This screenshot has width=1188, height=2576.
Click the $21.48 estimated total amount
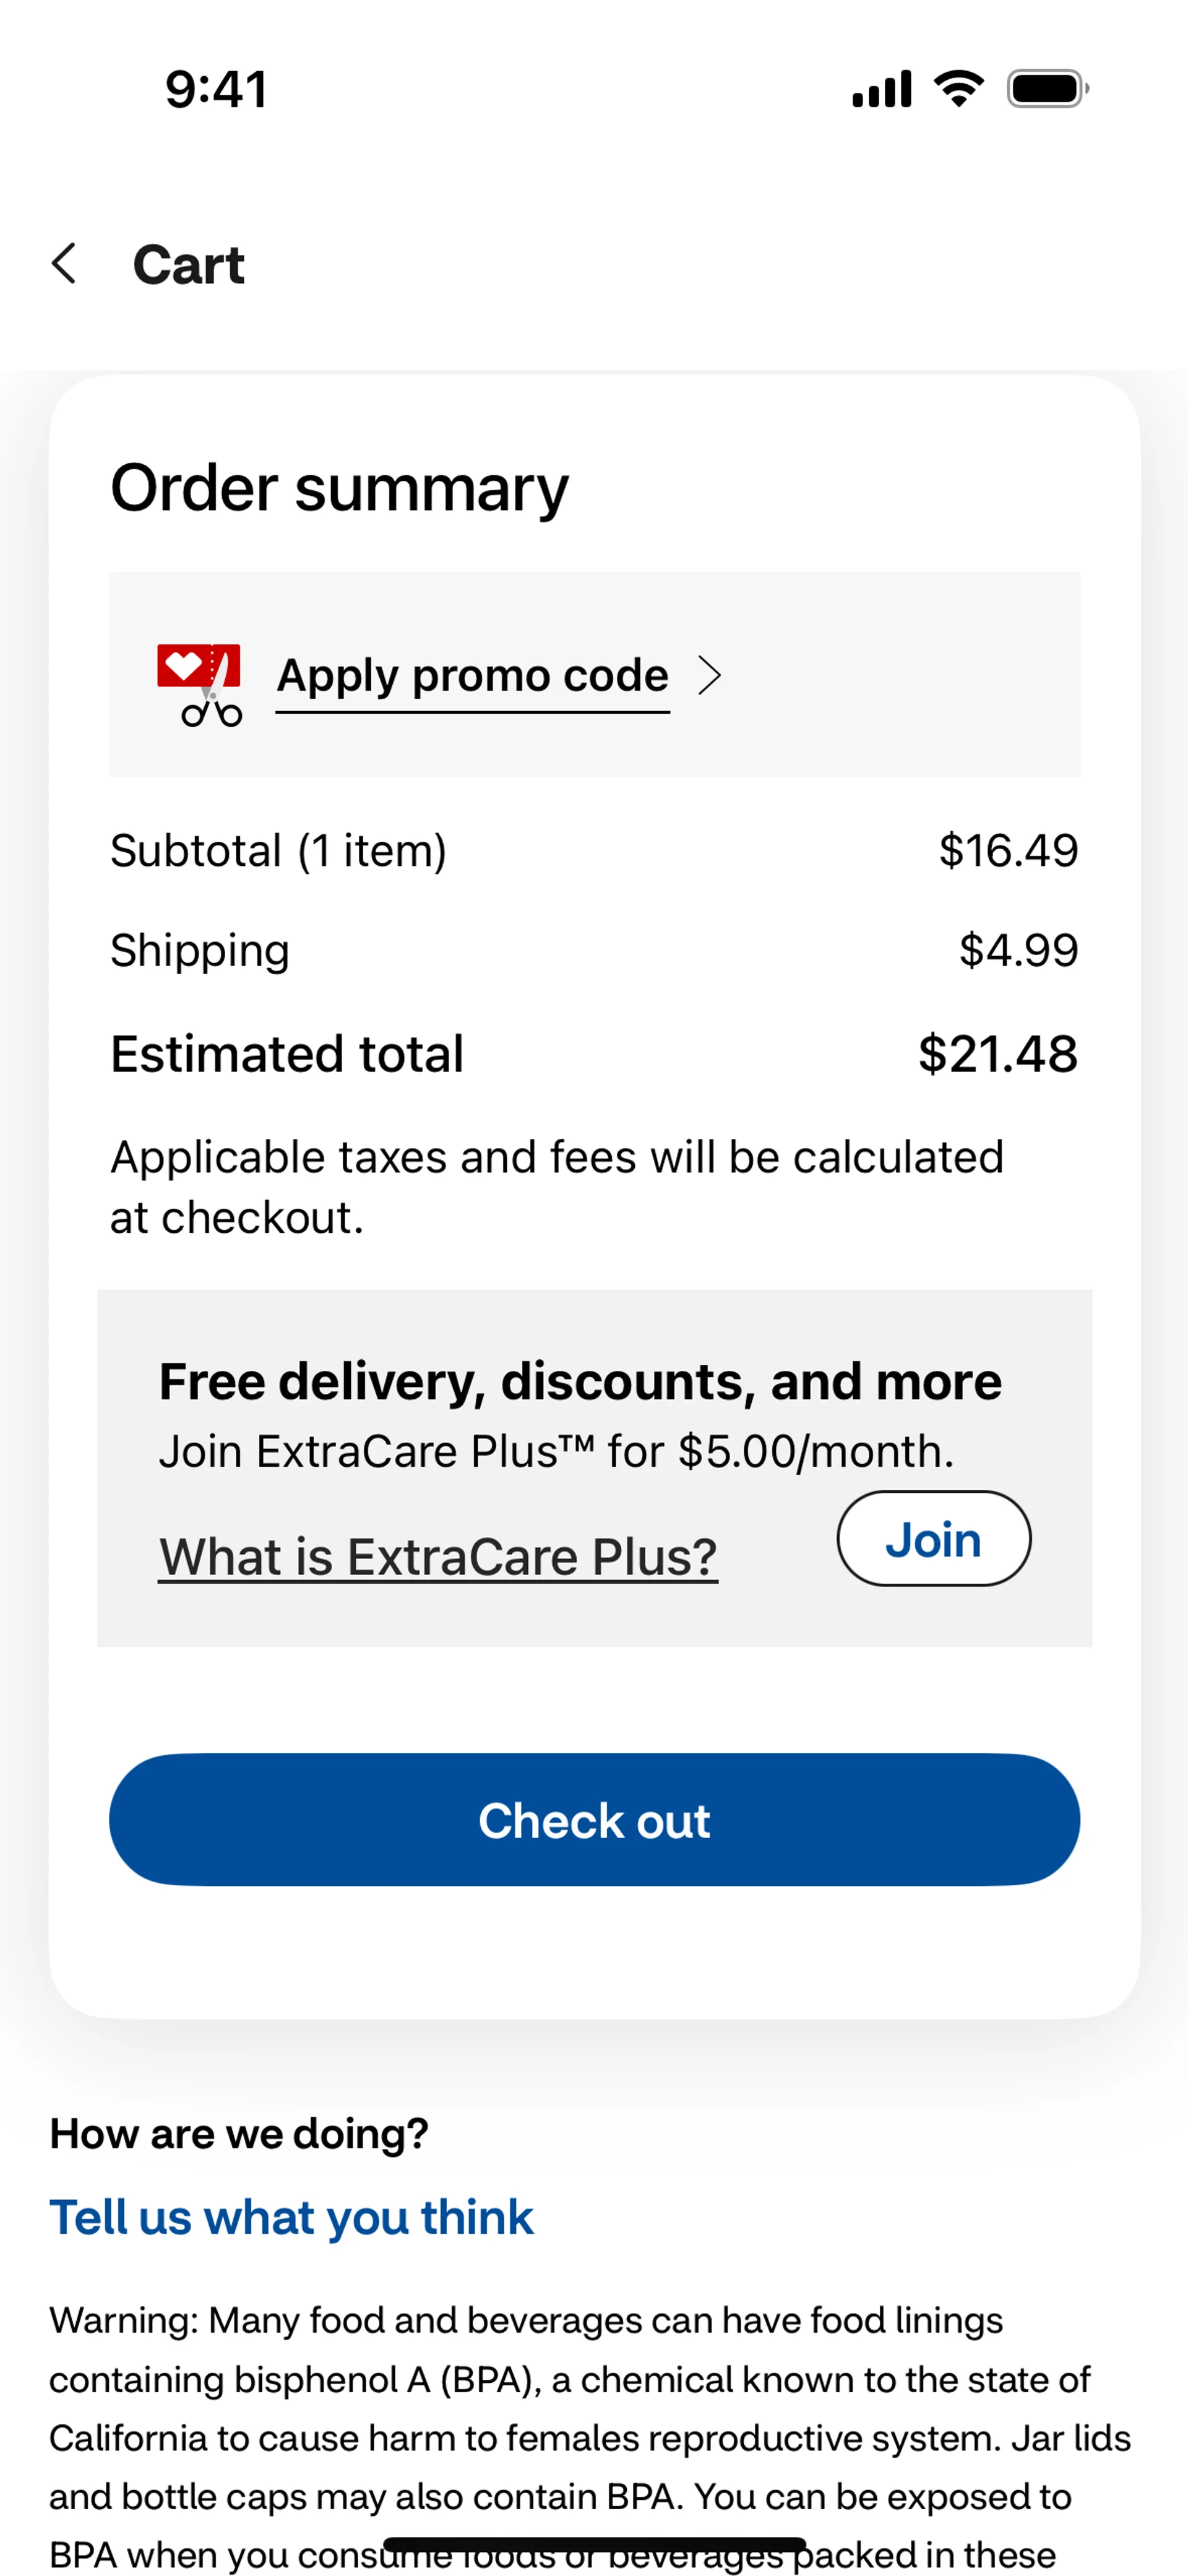point(998,1054)
